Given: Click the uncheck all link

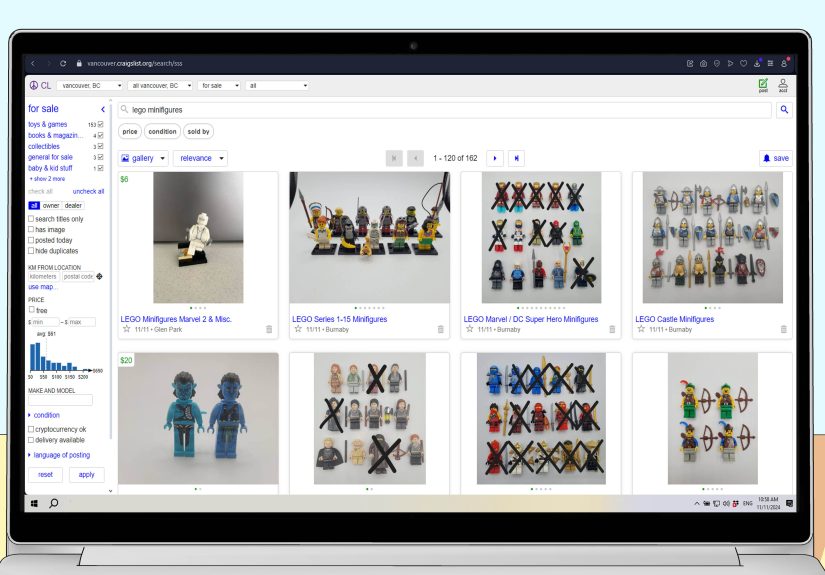Looking at the screenshot, I should pyautogui.click(x=88, y=191).
